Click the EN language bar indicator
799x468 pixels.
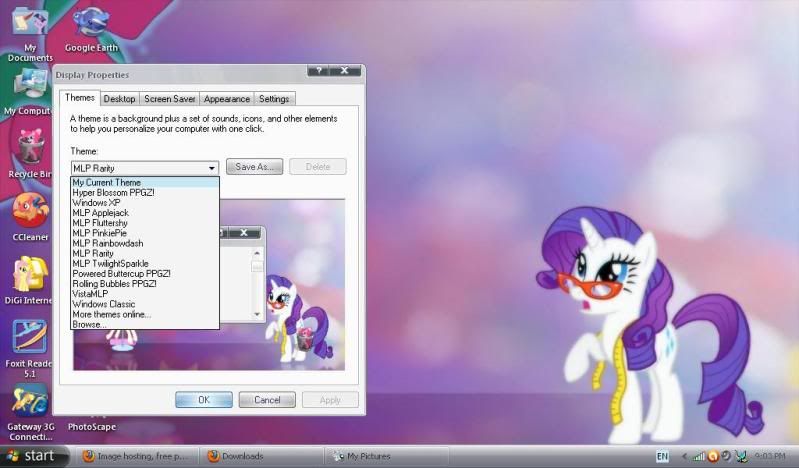pos(662,456)
